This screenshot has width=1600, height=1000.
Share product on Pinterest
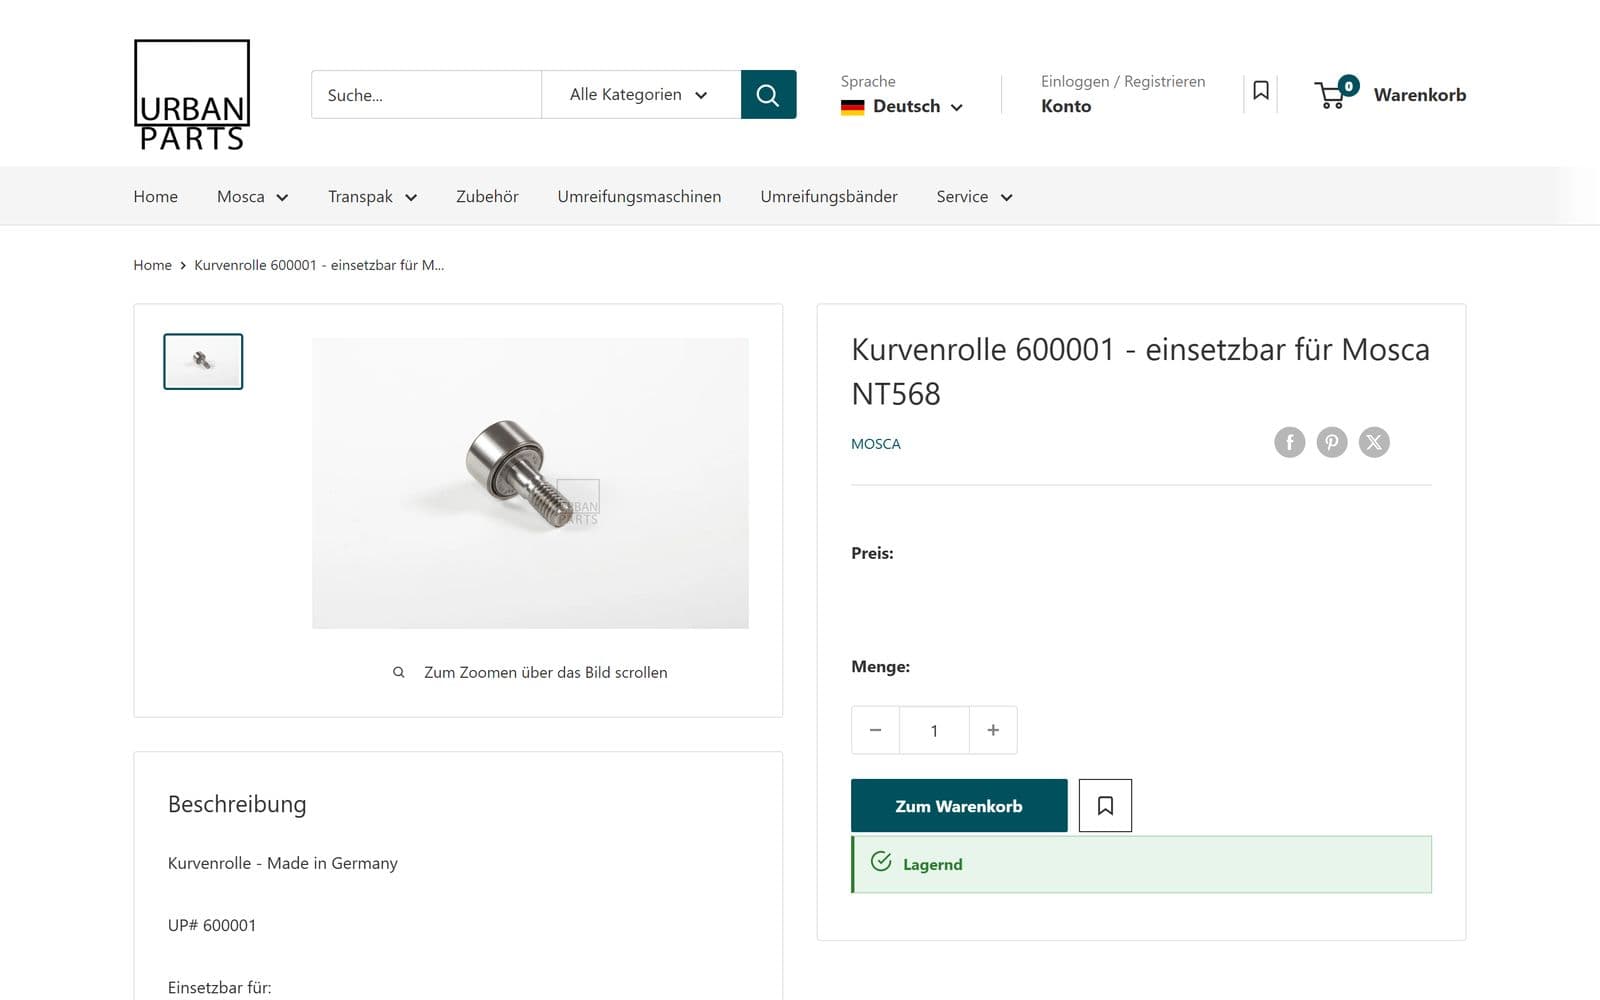coord(1332,442)
